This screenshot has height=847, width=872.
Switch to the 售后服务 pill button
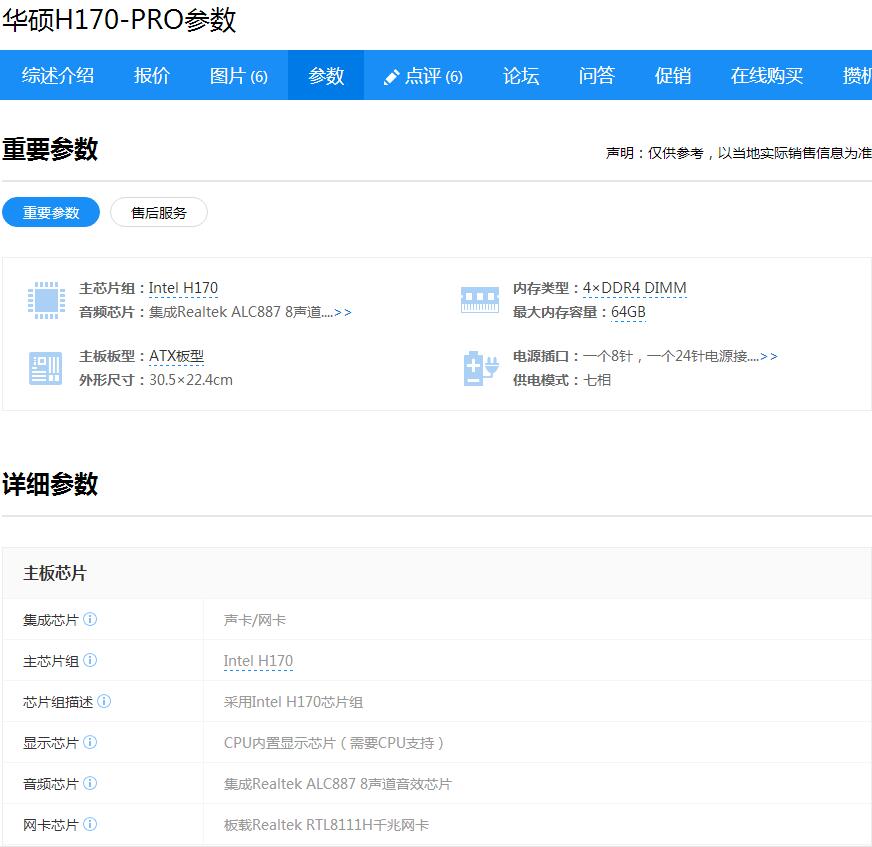point(159,212)
